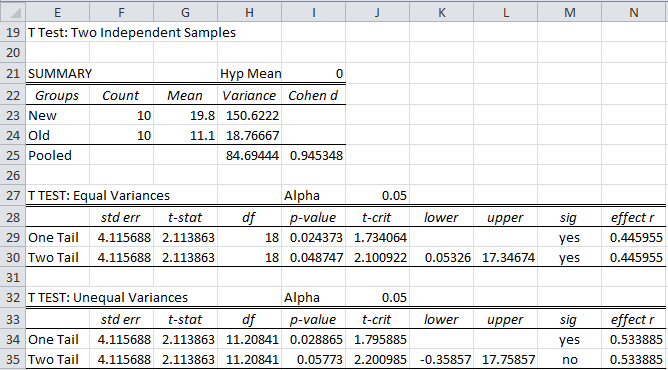Select row 19 header
668x370 pixels.
[x=13, y=32]
